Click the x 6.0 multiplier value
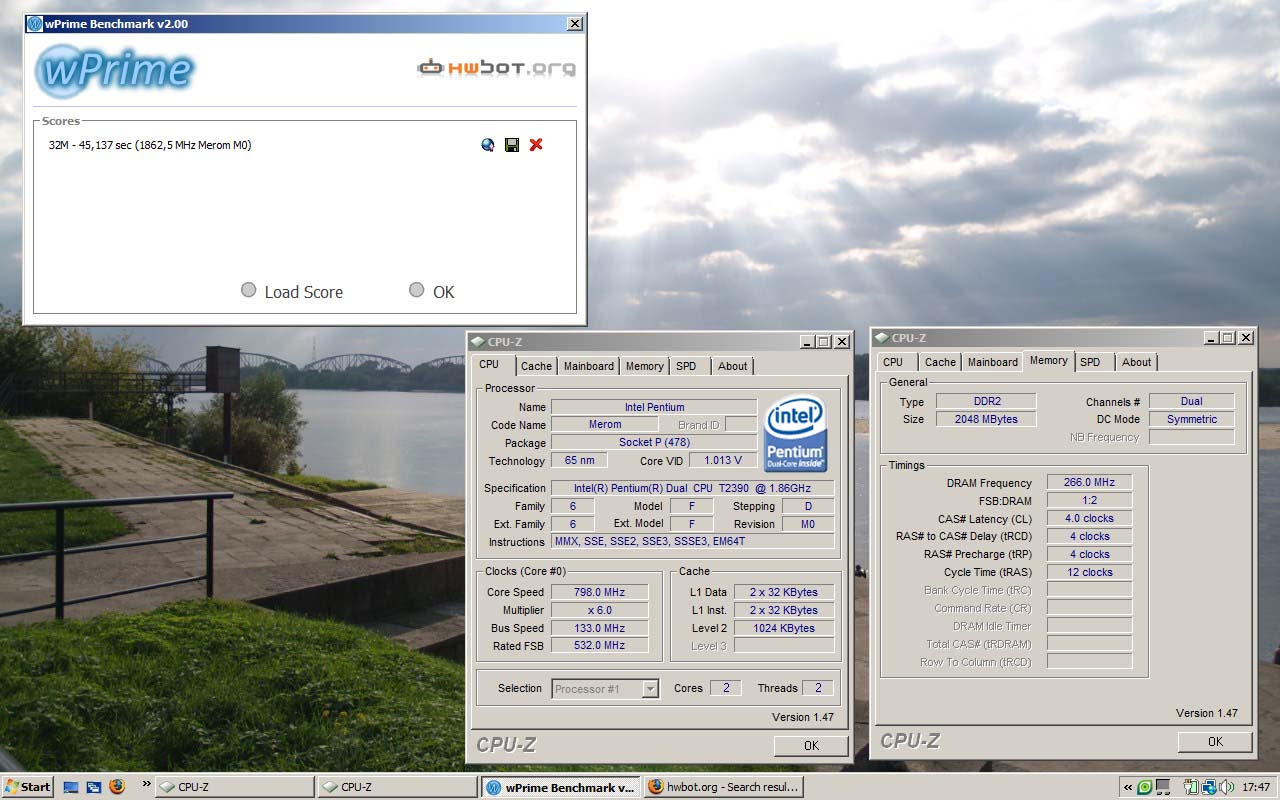Viewport: 1280px width, 800px height. tap(599, 610)
